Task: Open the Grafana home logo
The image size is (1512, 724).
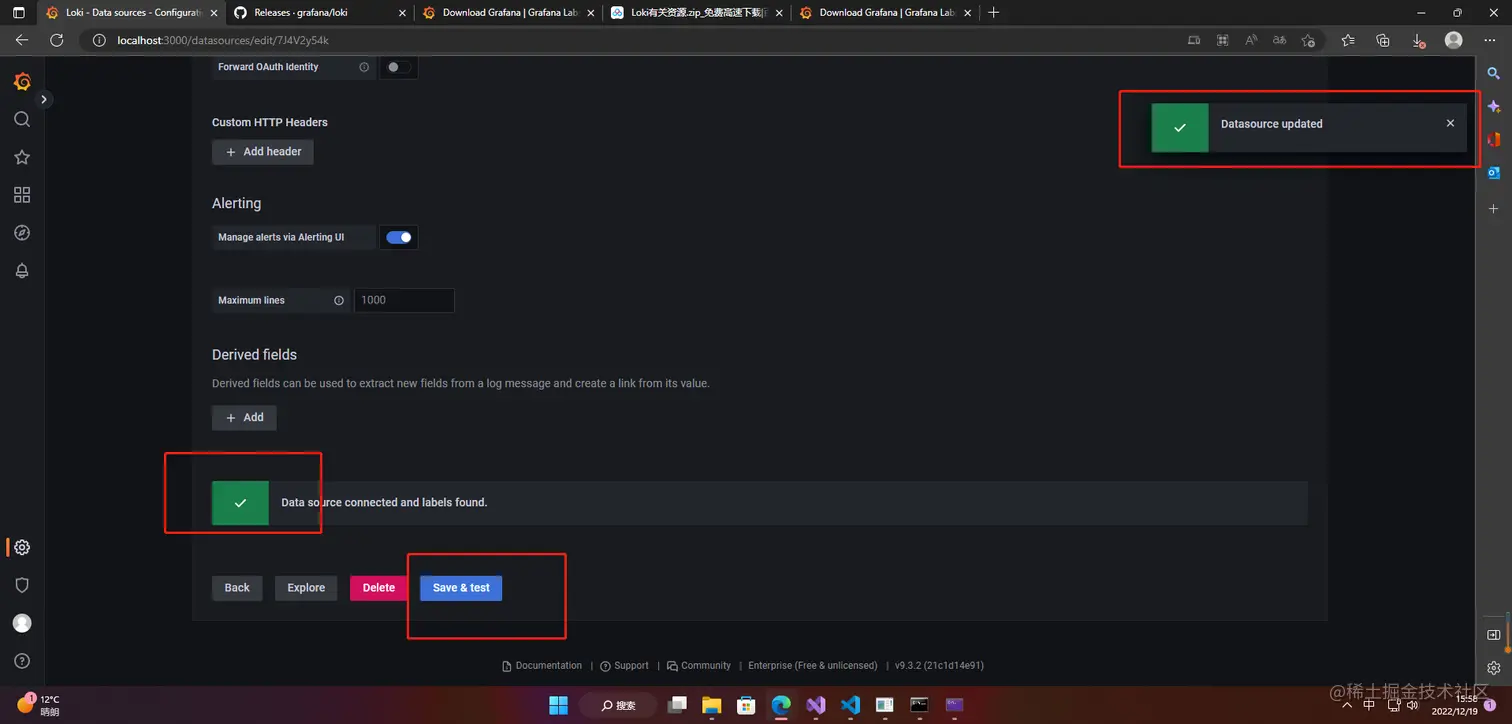Action: [x=22, y=82]
